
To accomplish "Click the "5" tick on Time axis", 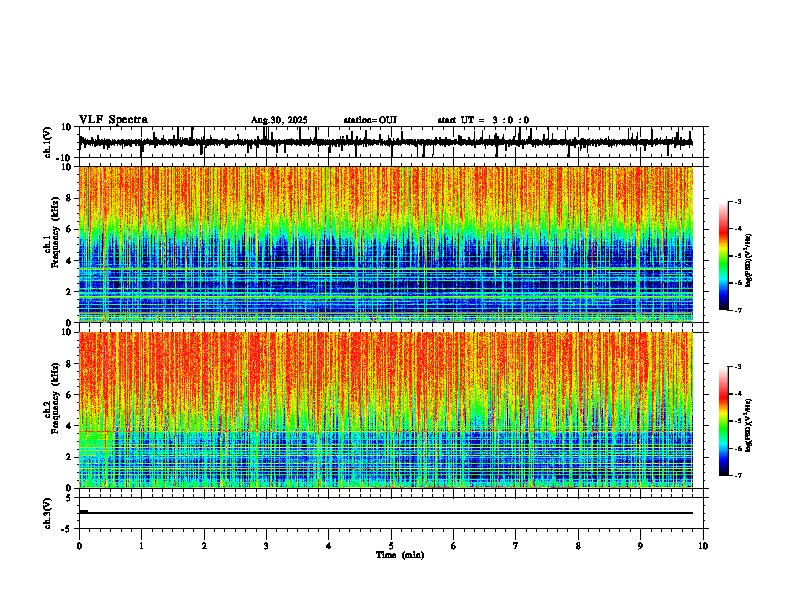I will [x=391, y=546].
